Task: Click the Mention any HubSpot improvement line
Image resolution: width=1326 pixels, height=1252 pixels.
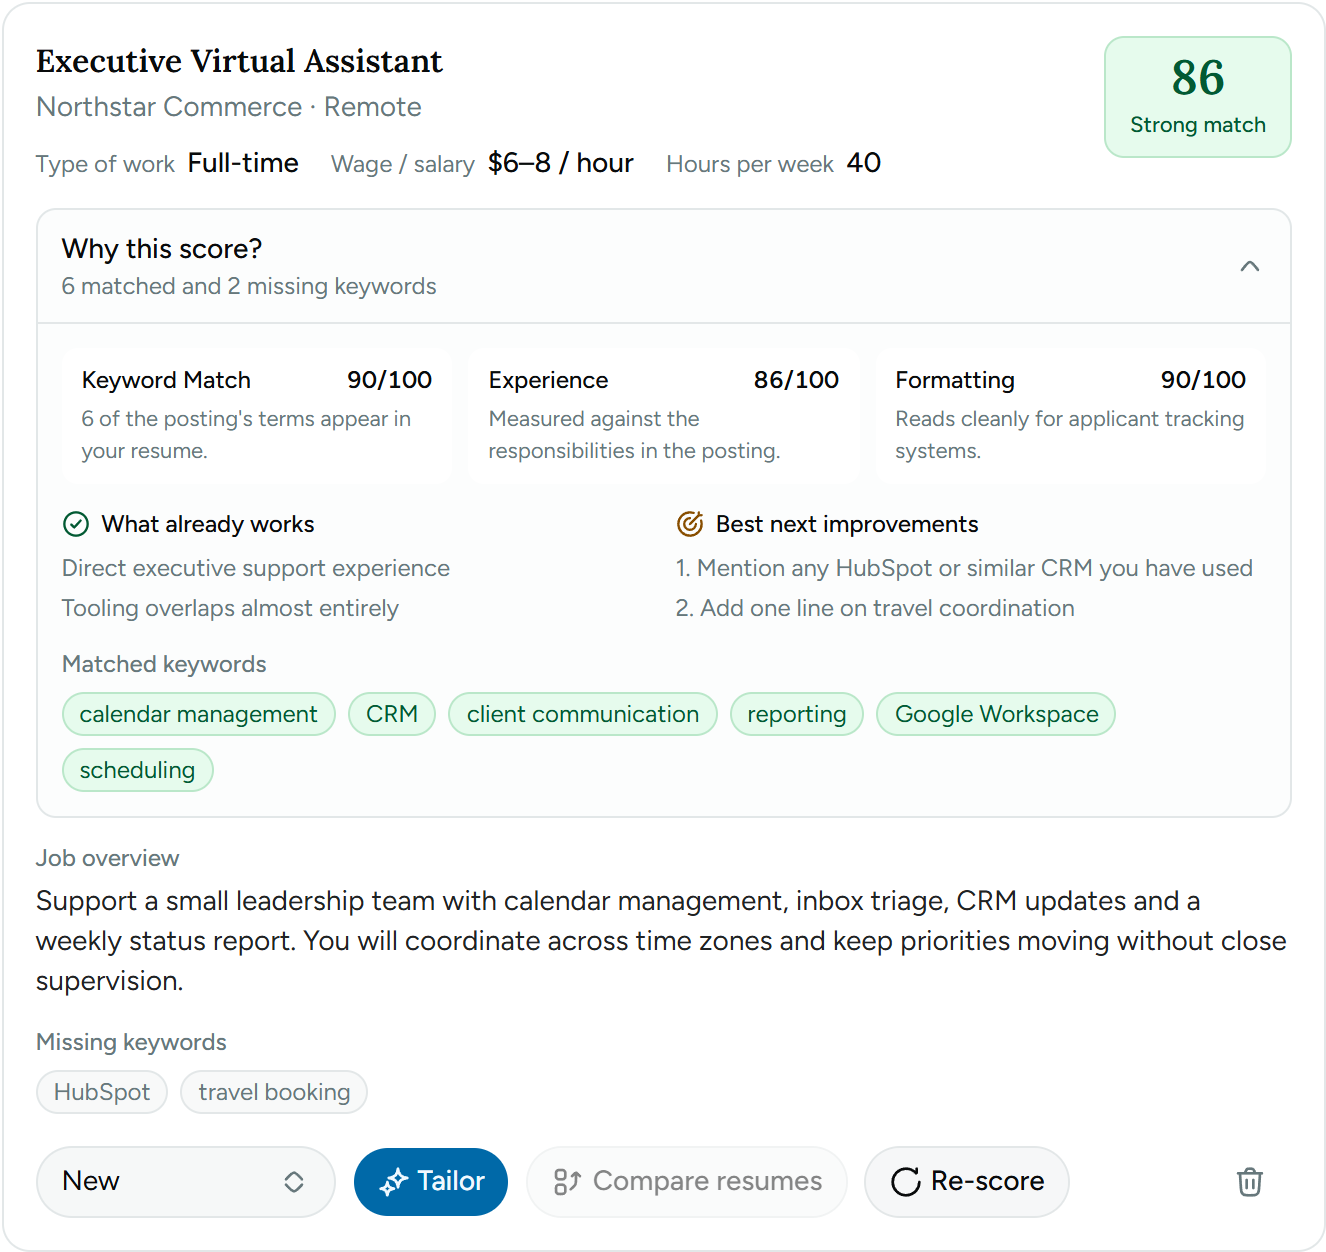Action: click(964, 568)
